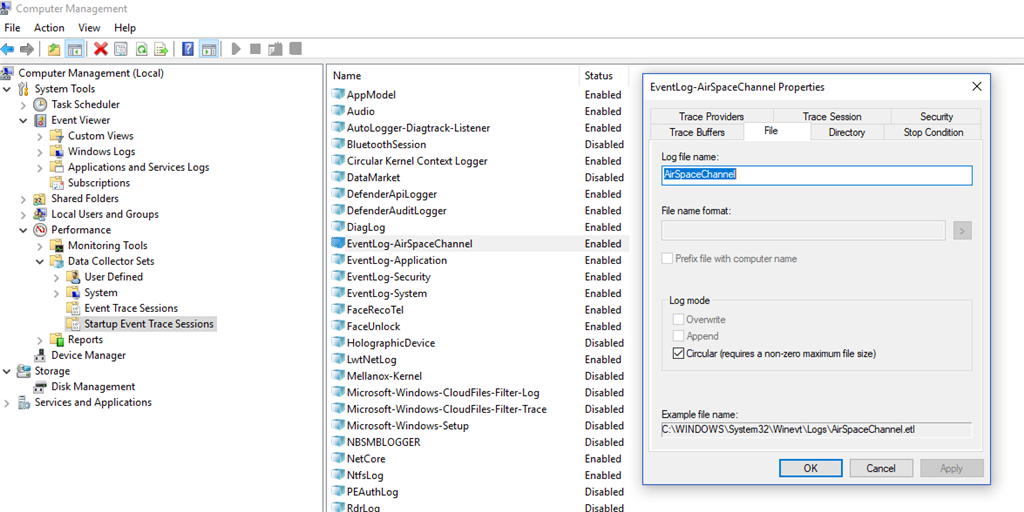Click the Performance gauge icon in tree
The height and width of the screenshot is (512, 1024).
coord(40,230)
